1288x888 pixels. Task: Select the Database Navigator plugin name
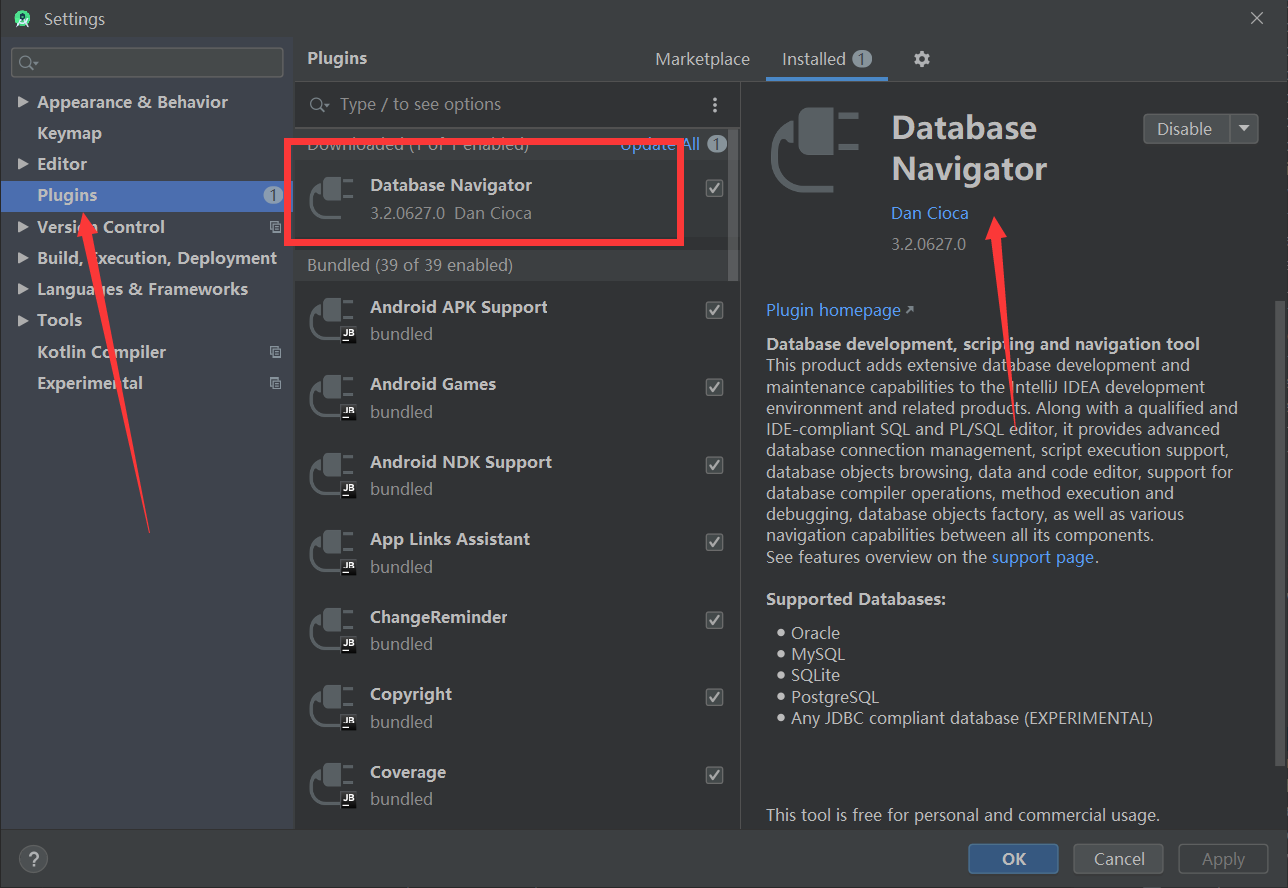pos(451,185)
